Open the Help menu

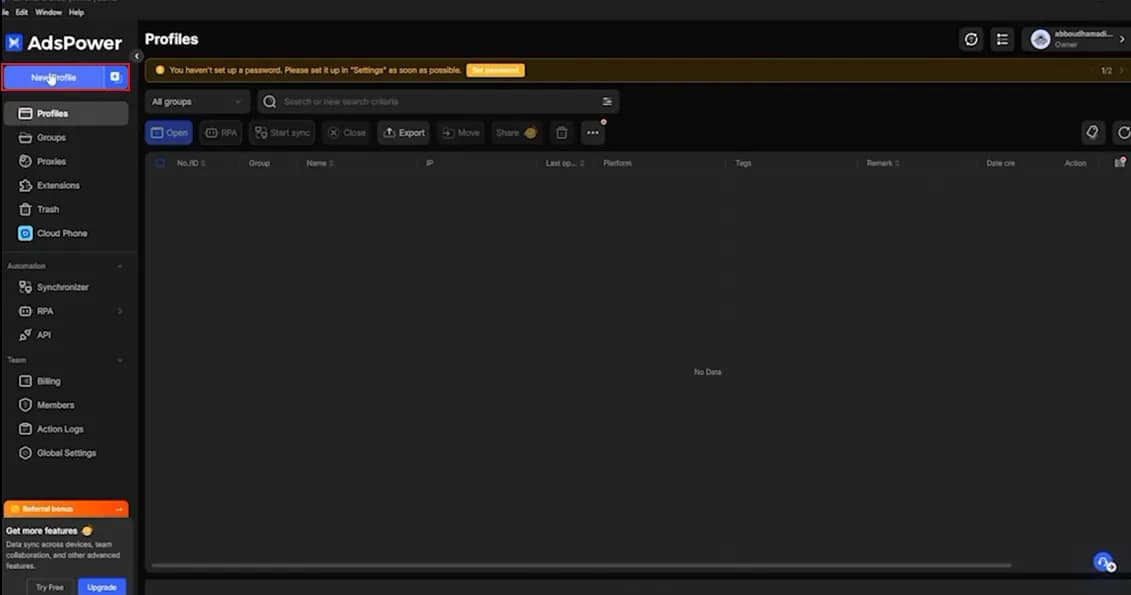point(76,12)
